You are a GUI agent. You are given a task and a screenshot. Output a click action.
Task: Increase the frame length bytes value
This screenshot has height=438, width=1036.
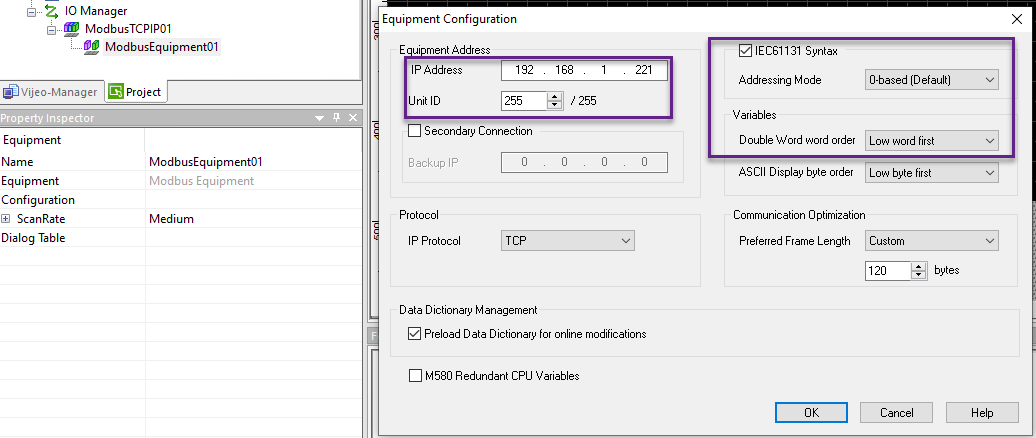[918, 266]
